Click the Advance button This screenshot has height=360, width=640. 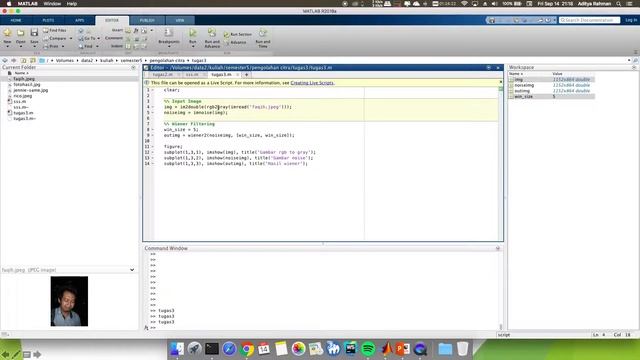236,42
